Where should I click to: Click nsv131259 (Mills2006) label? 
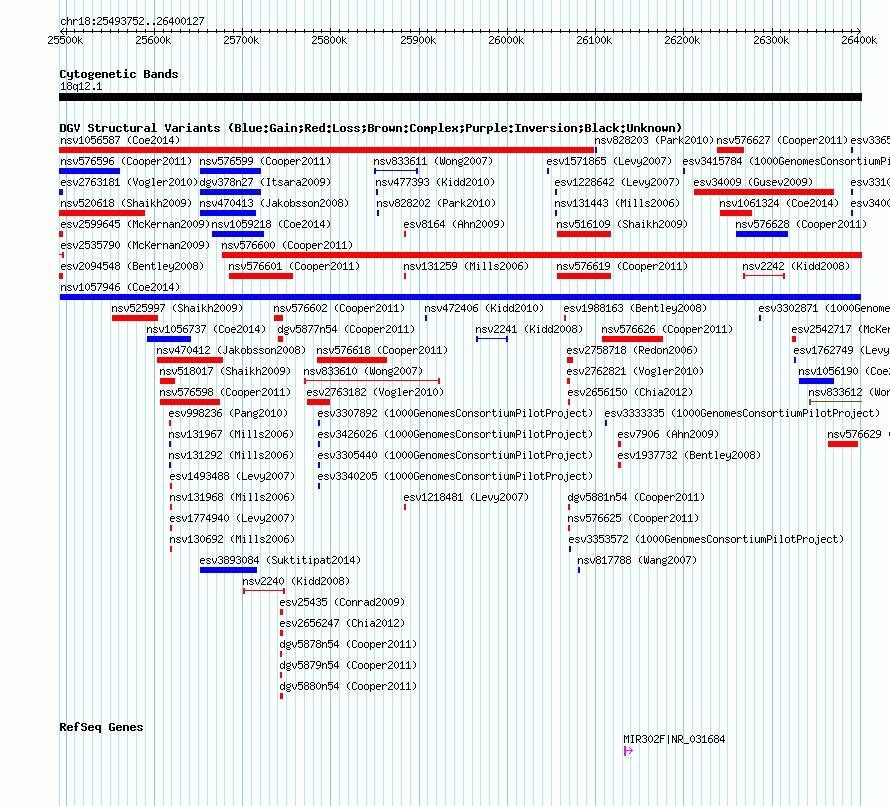[466, 266]
